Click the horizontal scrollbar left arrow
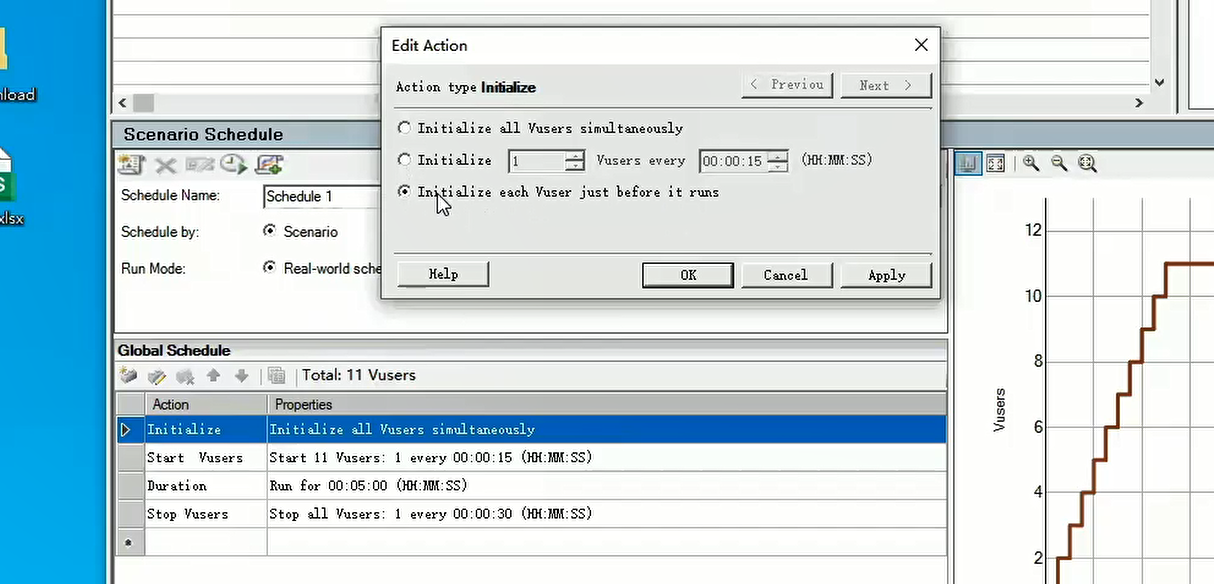 [x=122, y=102]
